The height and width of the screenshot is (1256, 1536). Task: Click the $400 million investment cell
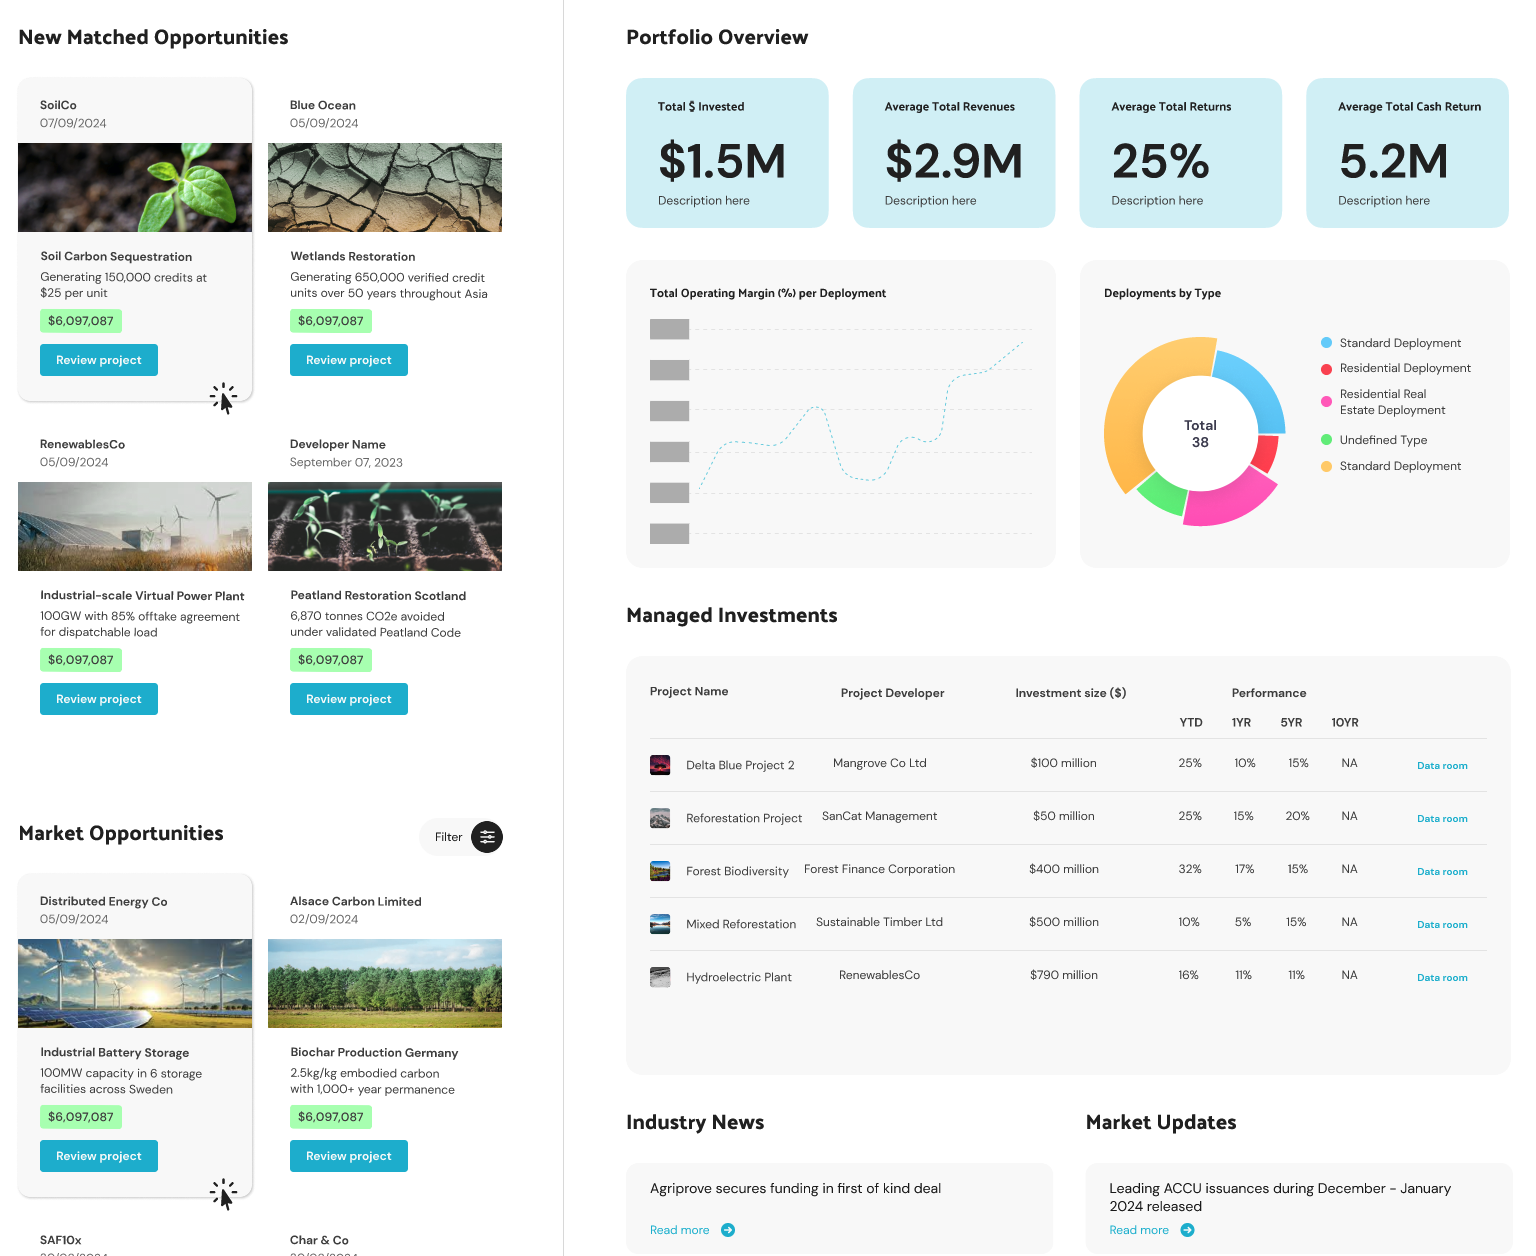tap(1064, 869)
